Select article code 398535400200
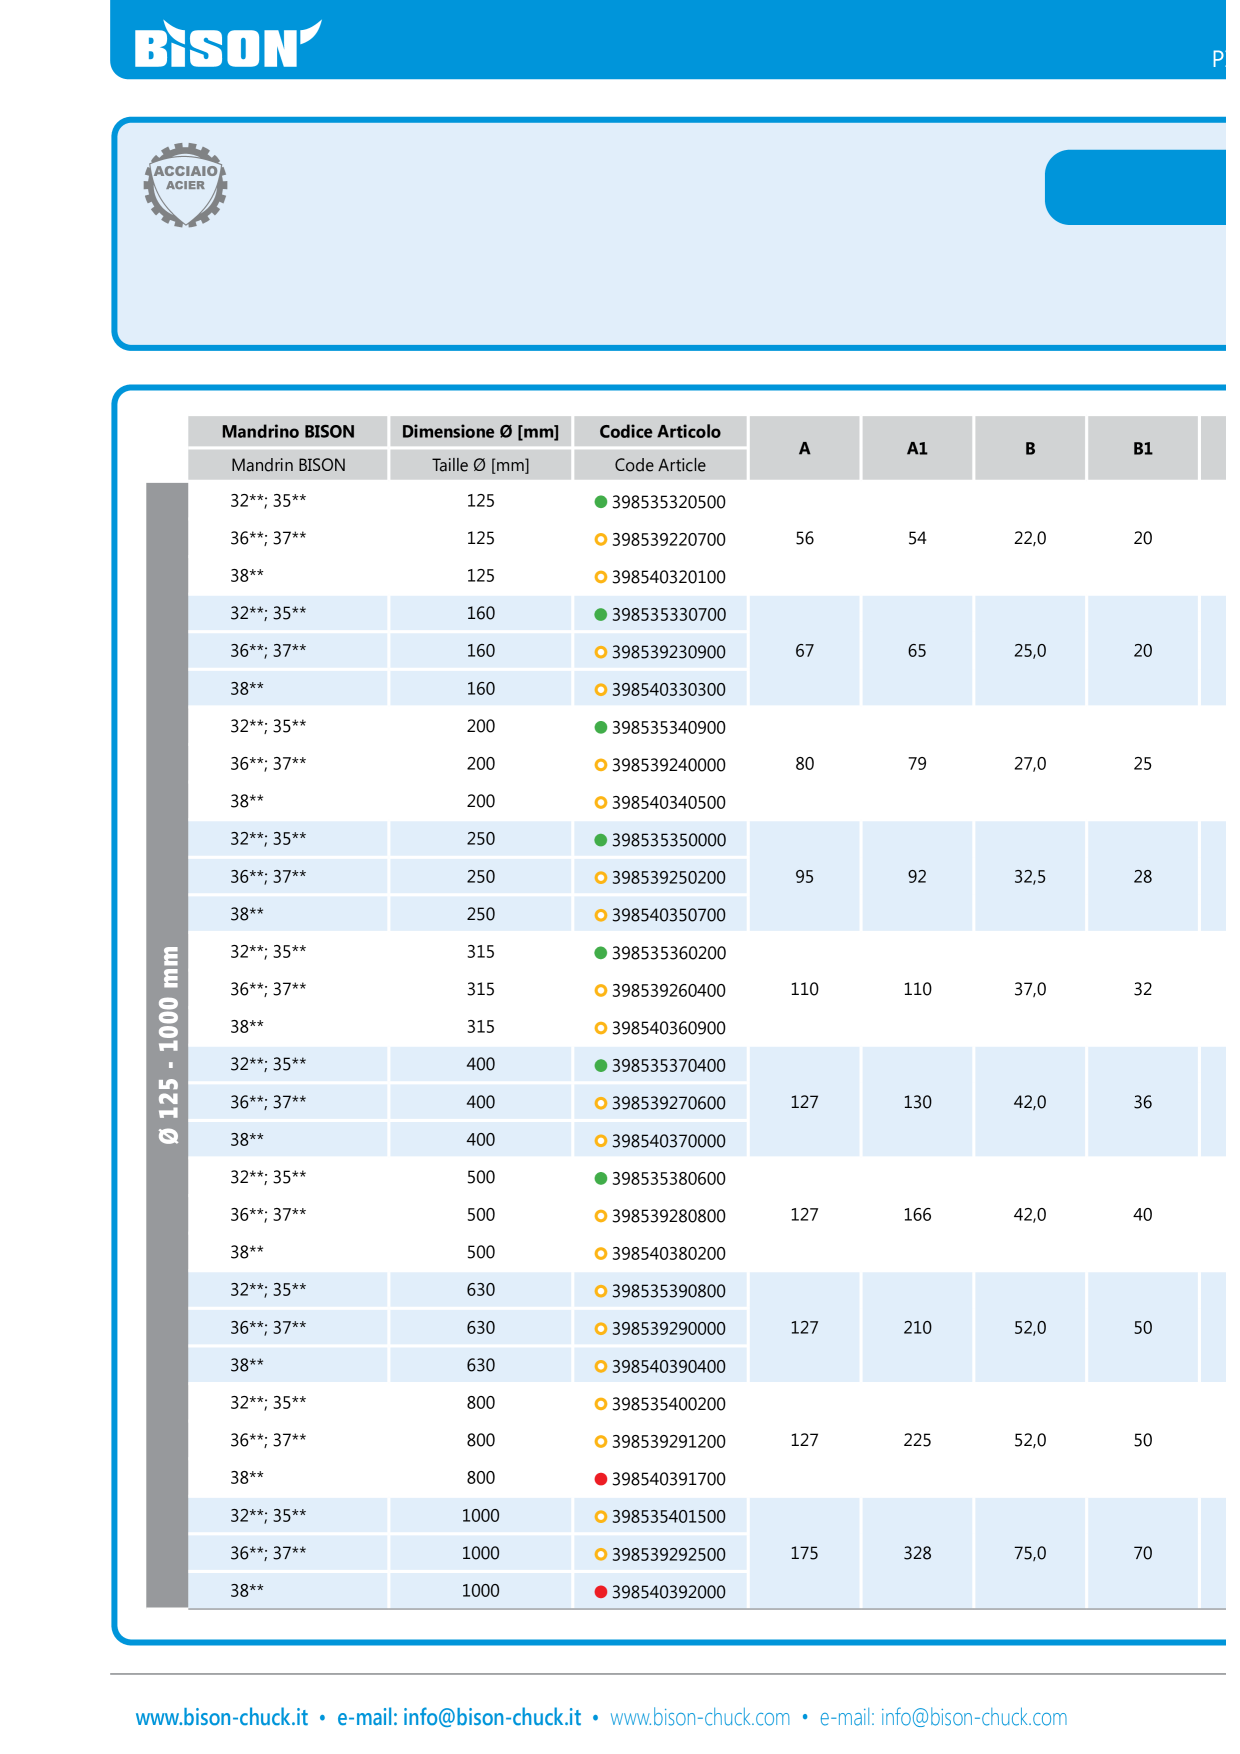This screenshot has height=1754, width=1240. click(669, 1404)
